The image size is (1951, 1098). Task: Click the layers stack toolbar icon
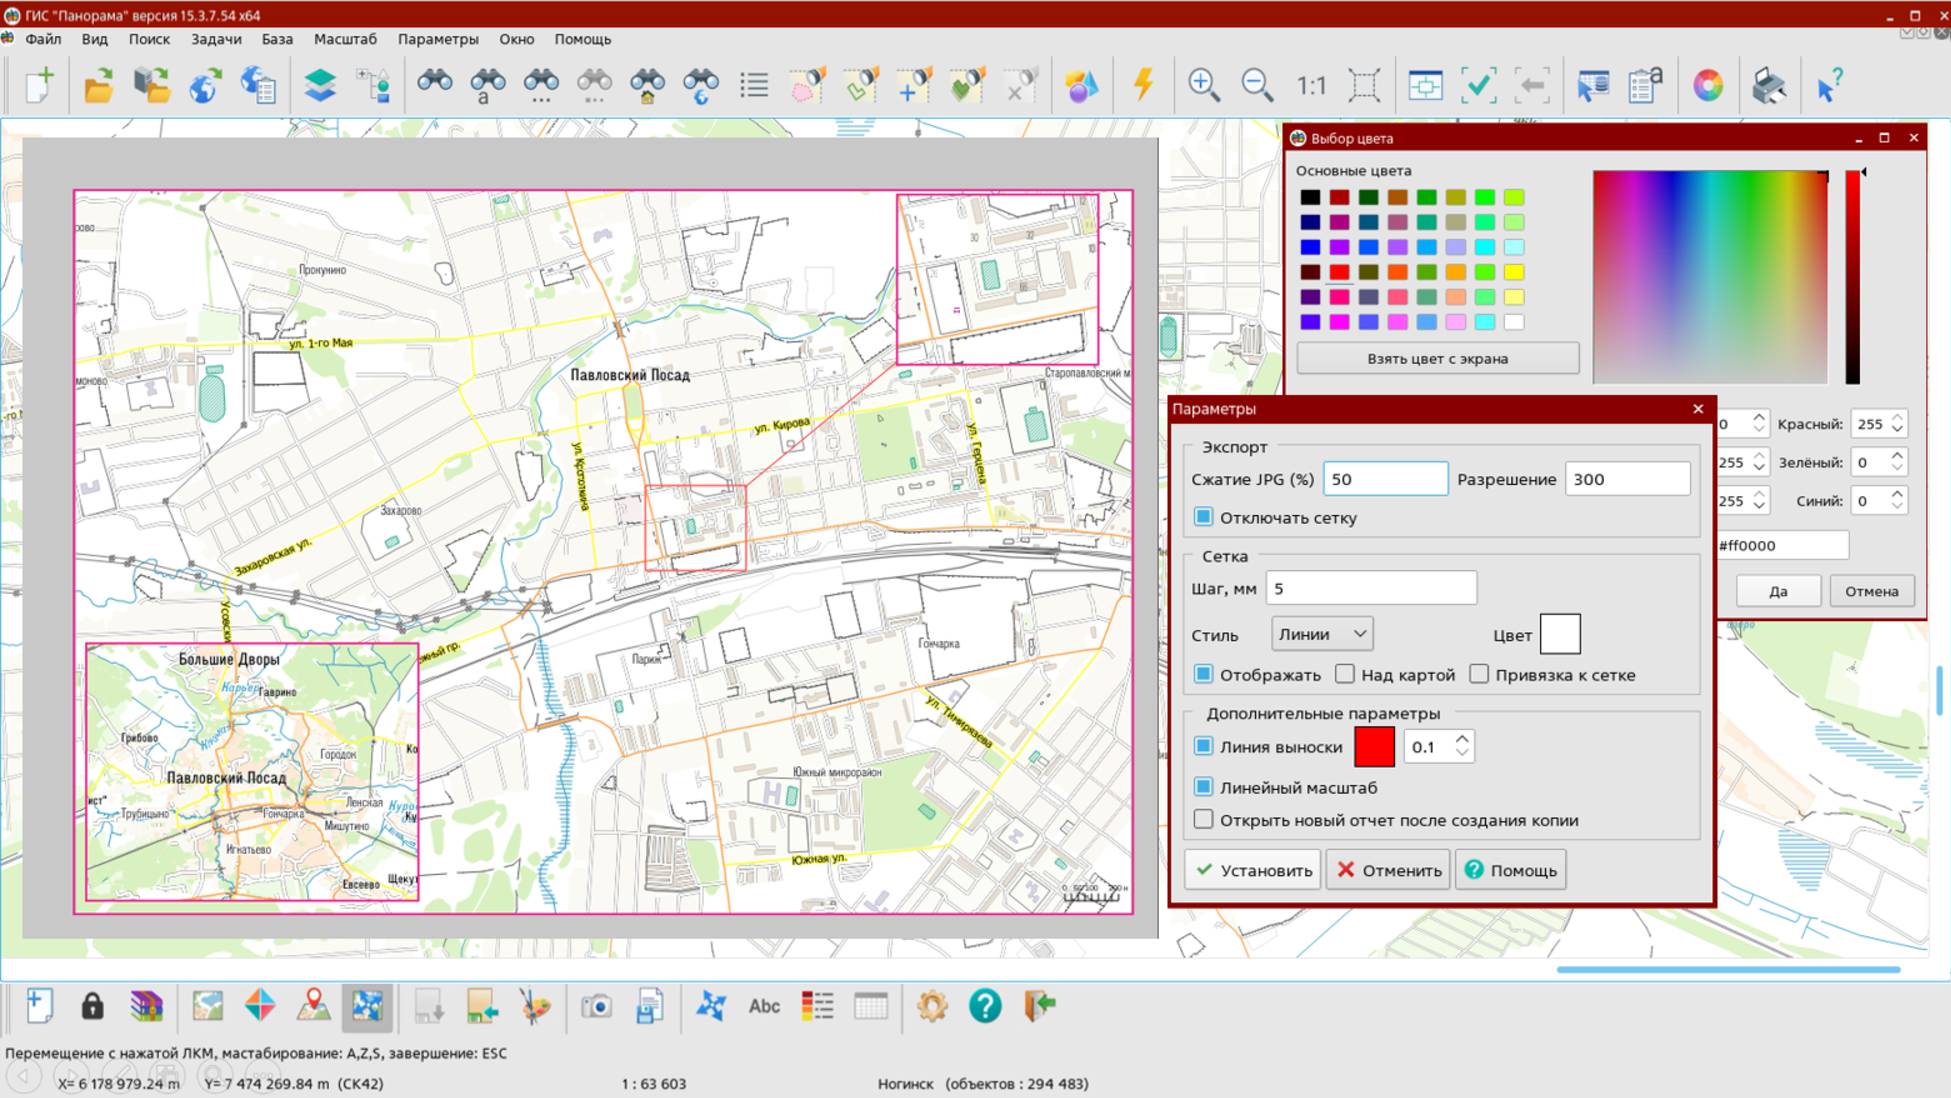click(x=320, y=85)
